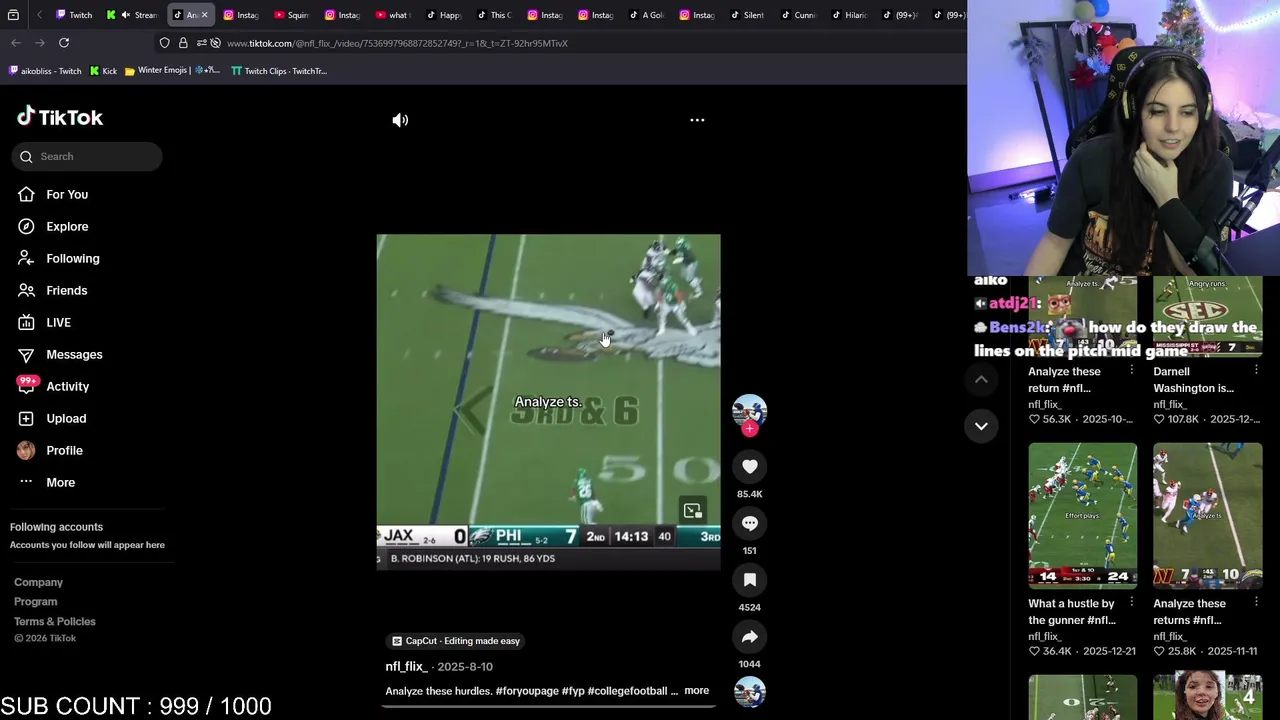The width and height of the screenshot is (1280, 720).
Task: Open options for Analyze these return #nfl video
Action: point(1131,371)
